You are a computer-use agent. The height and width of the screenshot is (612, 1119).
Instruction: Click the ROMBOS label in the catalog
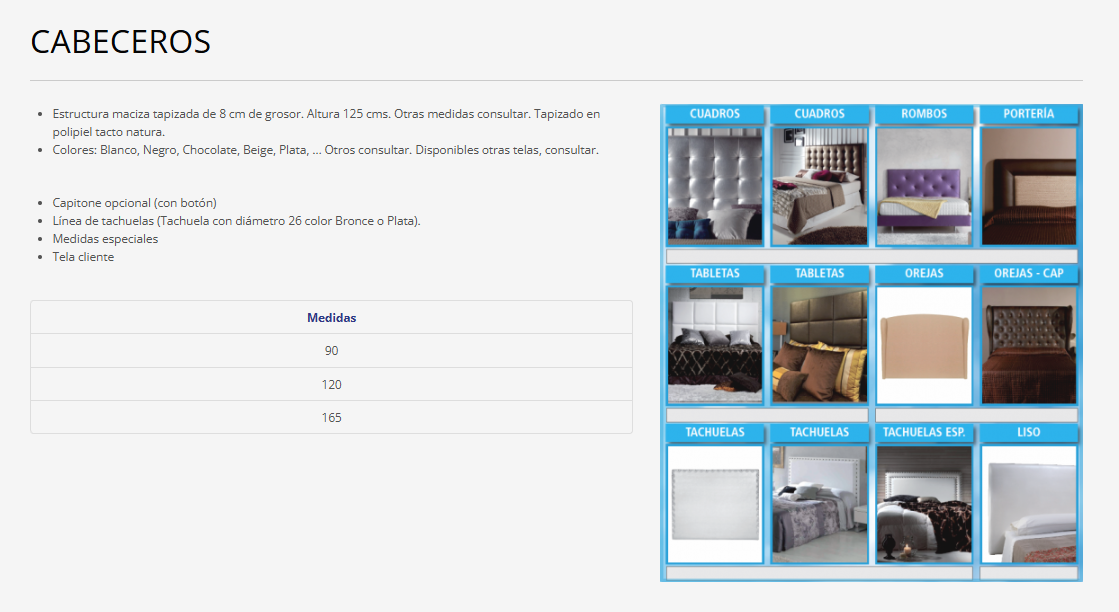pos(924,114)
